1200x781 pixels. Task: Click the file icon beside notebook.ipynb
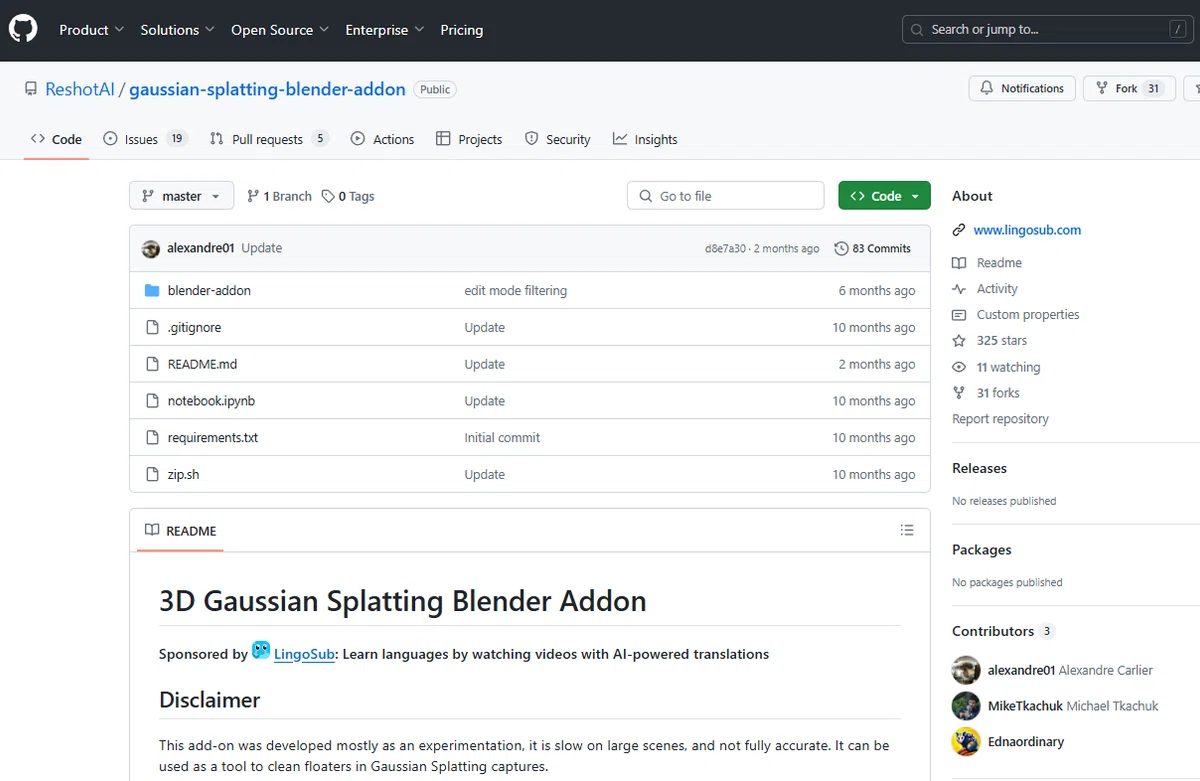click(152, 400)
